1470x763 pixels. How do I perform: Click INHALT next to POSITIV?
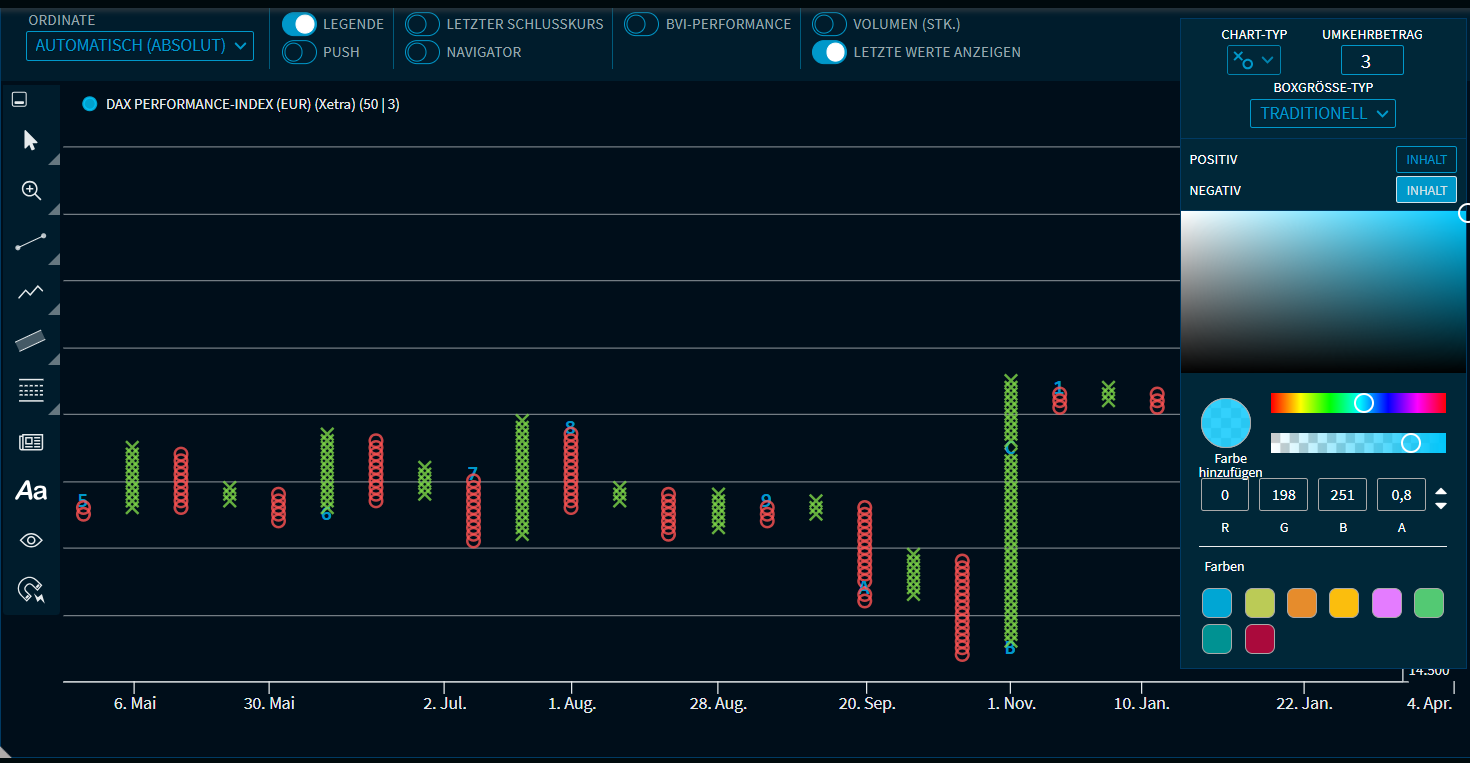[x=1426, y=159]
